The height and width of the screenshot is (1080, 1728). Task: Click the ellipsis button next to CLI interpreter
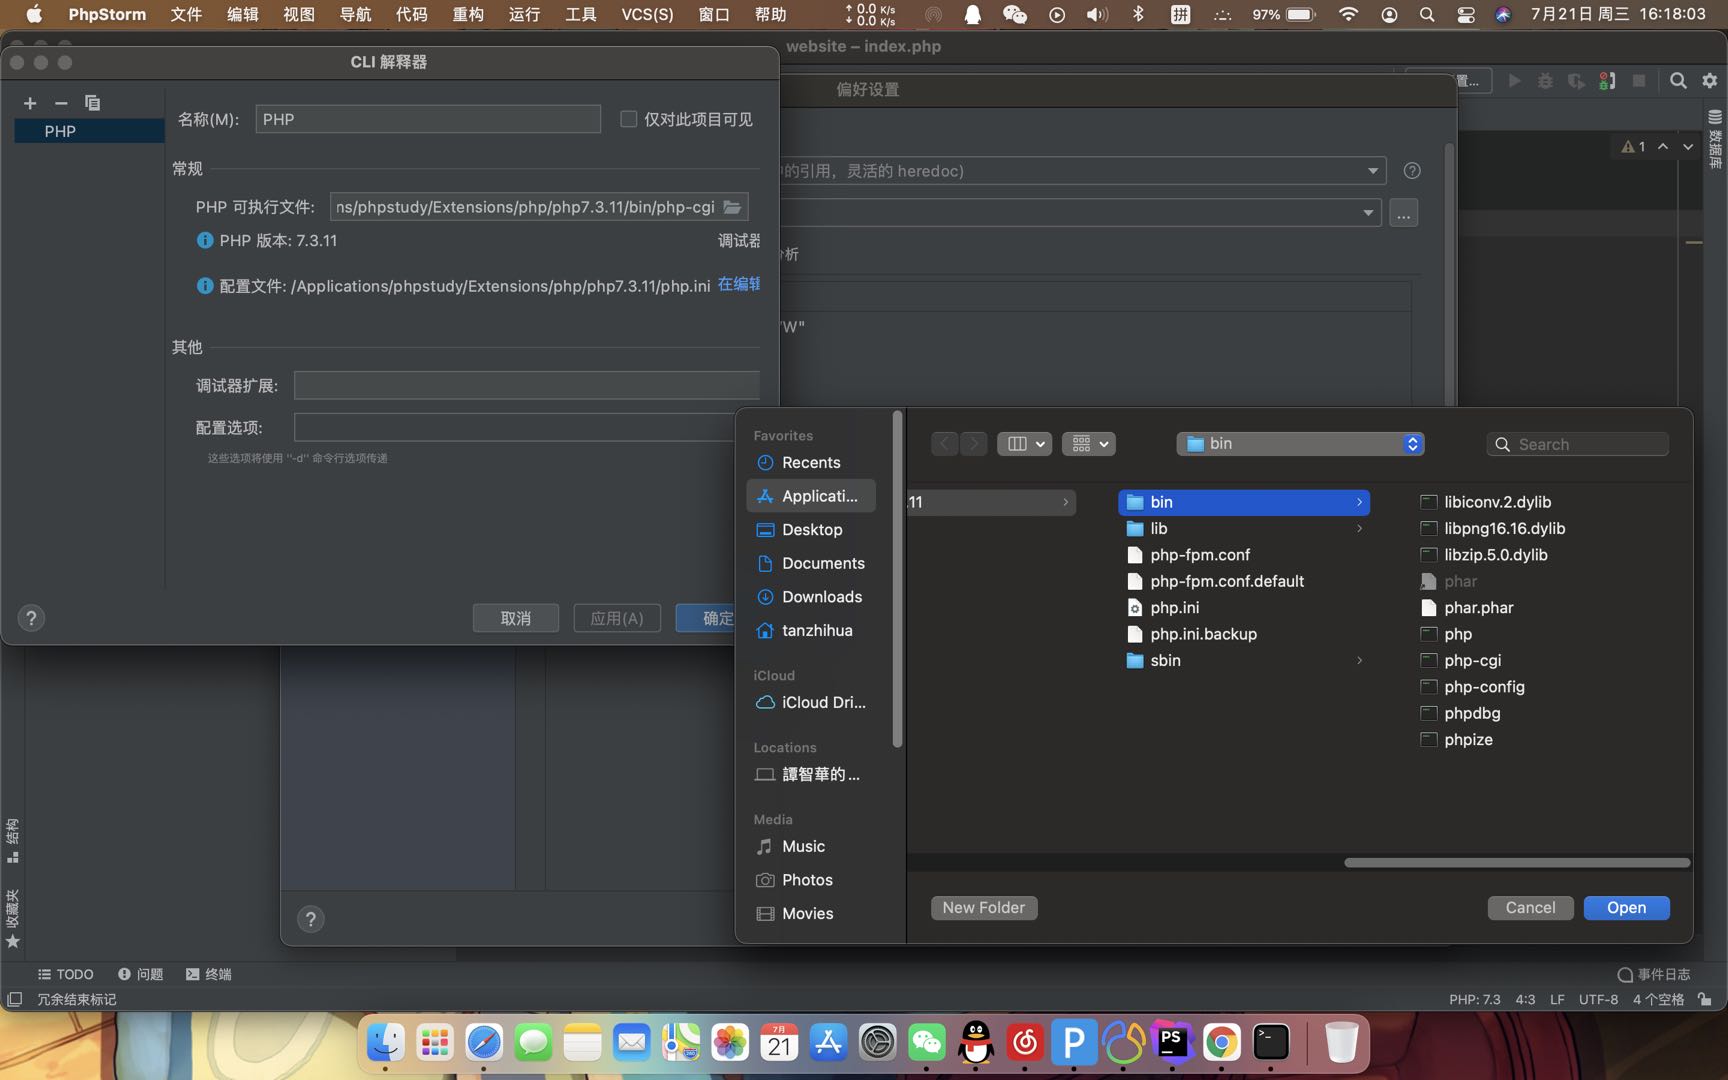[1404, 213]
